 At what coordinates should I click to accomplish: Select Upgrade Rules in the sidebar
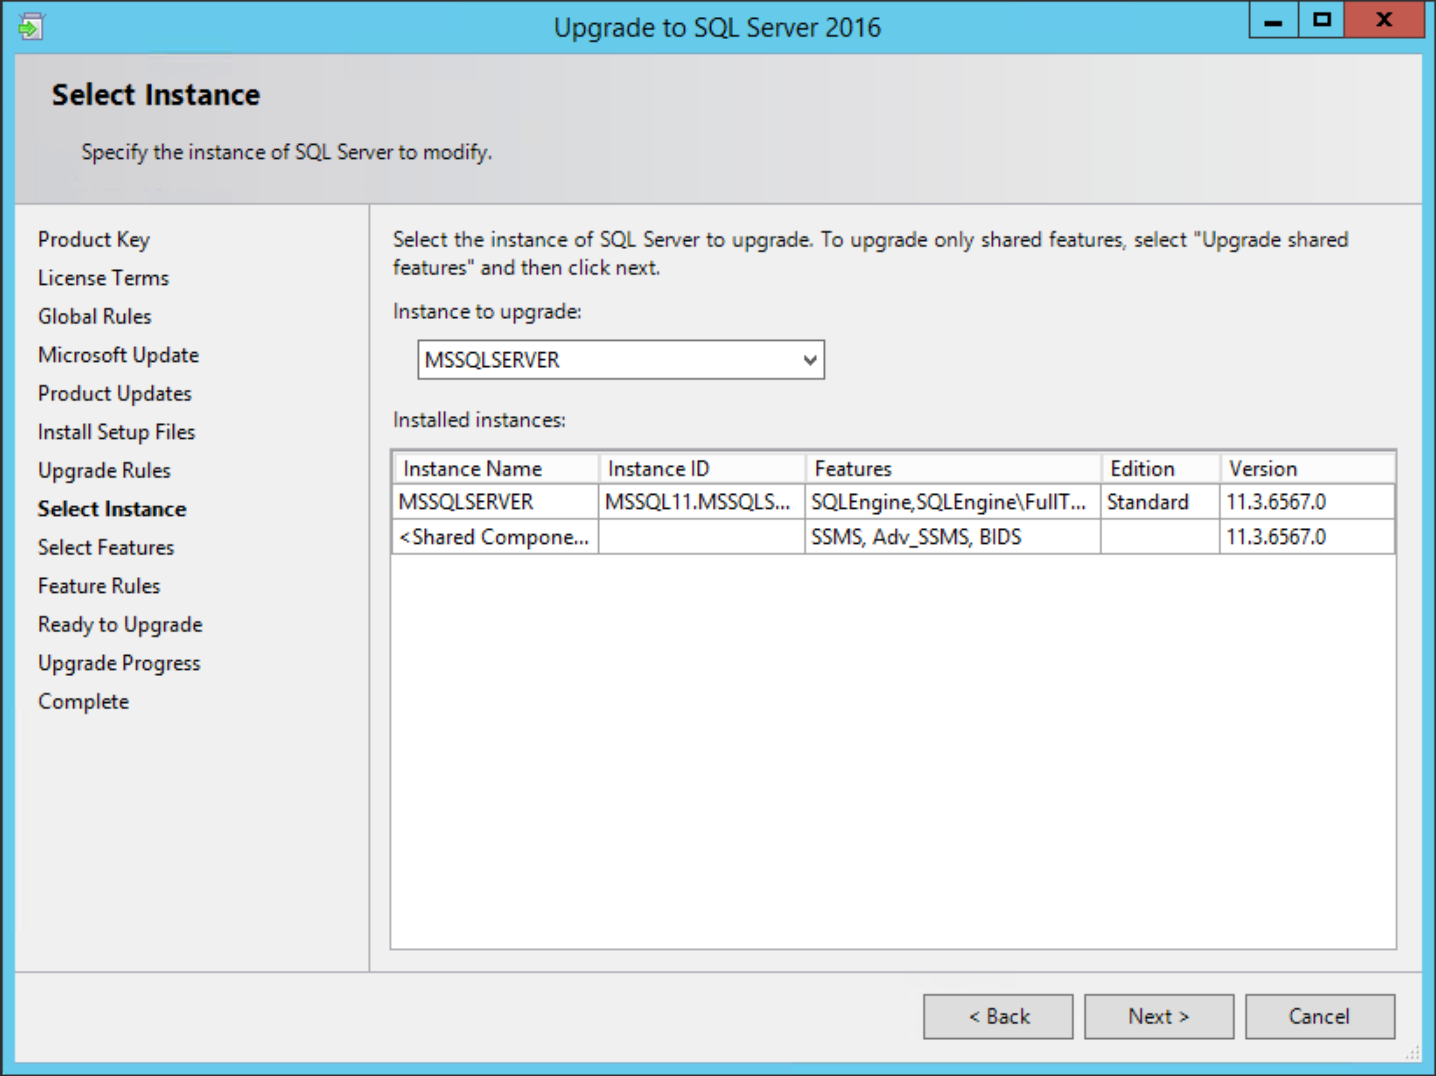coord(104,470)
